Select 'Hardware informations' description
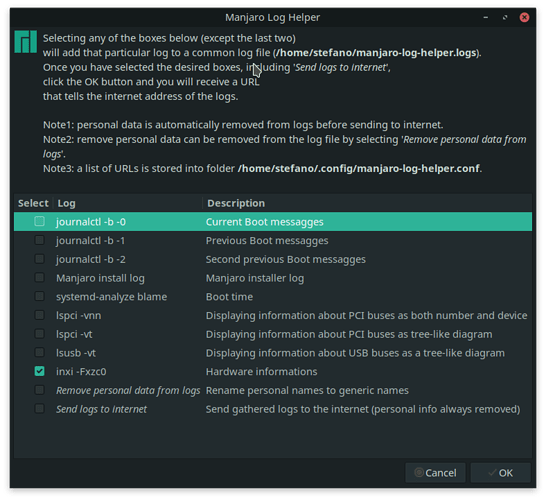Image resolution: width=546 pixels, height=500 pixels. point(262,372)
